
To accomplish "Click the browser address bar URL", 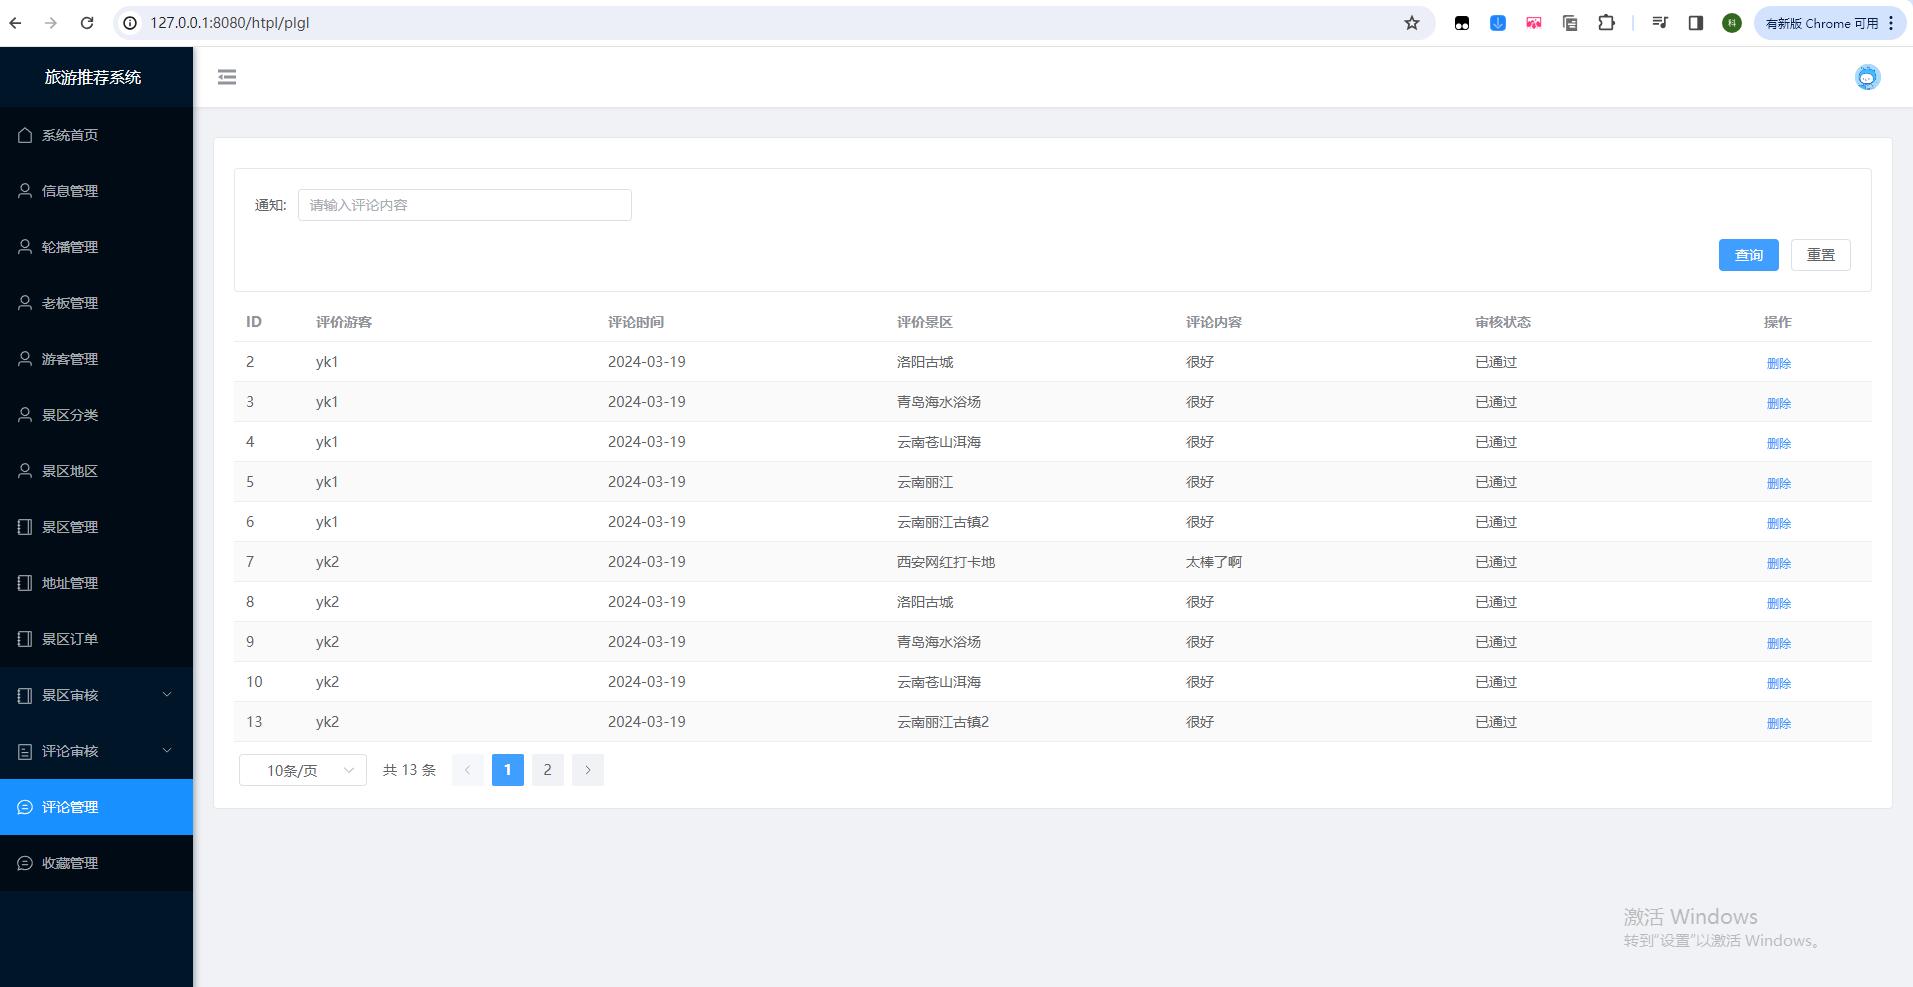I will (230, 23).
